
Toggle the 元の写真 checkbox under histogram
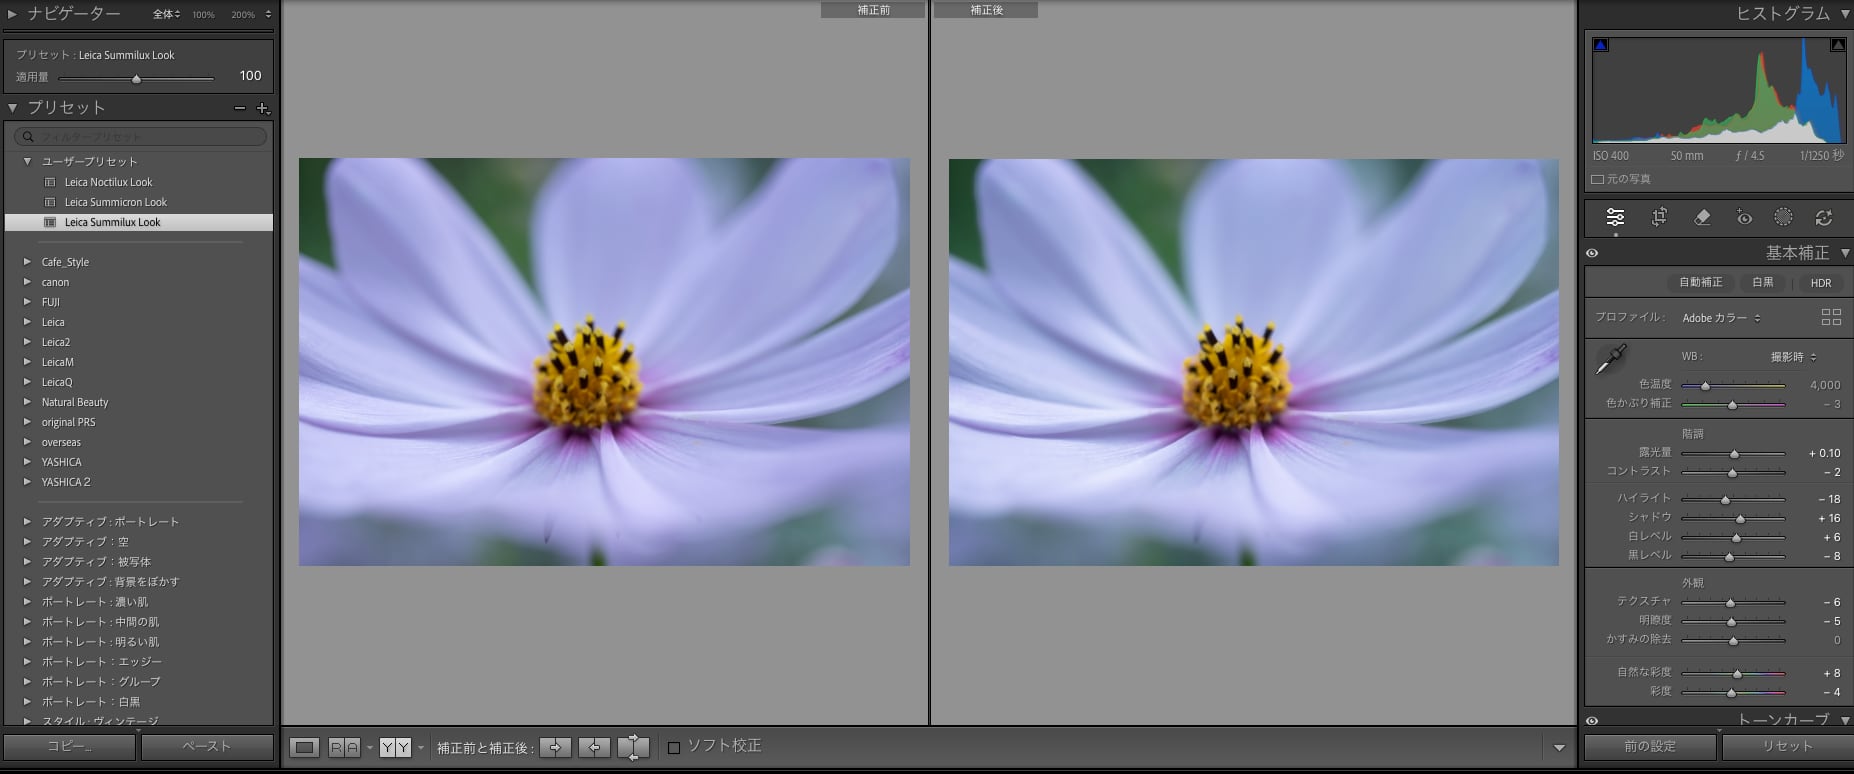pyautogui.click(x=1597, y=179)
